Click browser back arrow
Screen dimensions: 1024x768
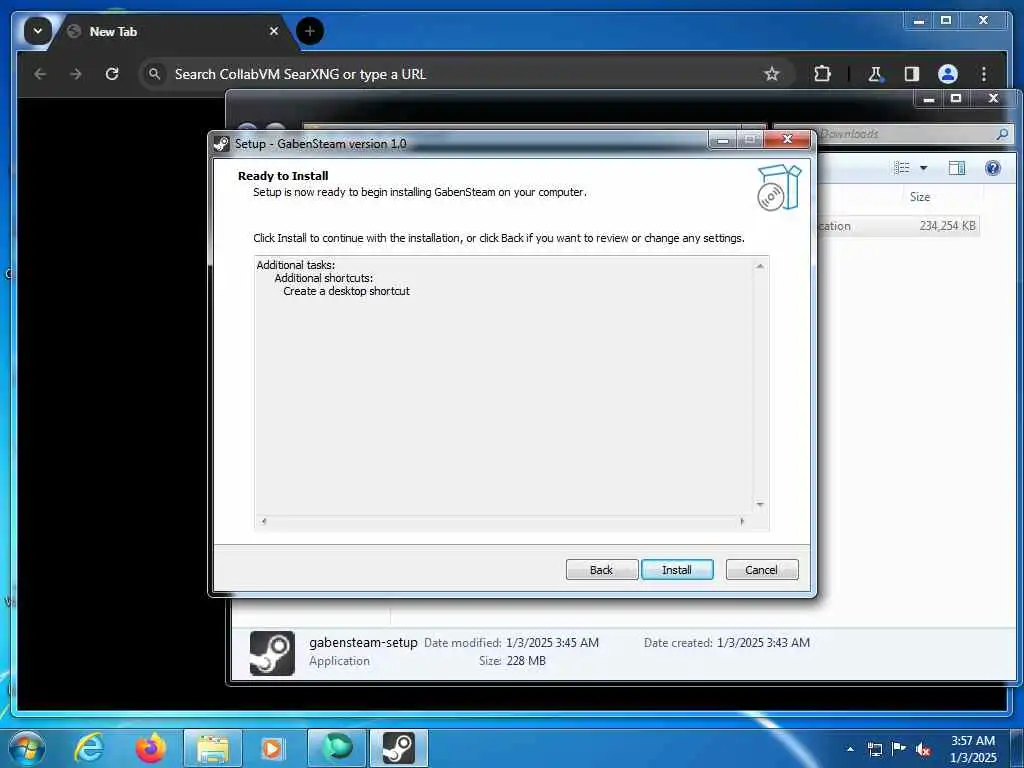(x=40, y=74)
